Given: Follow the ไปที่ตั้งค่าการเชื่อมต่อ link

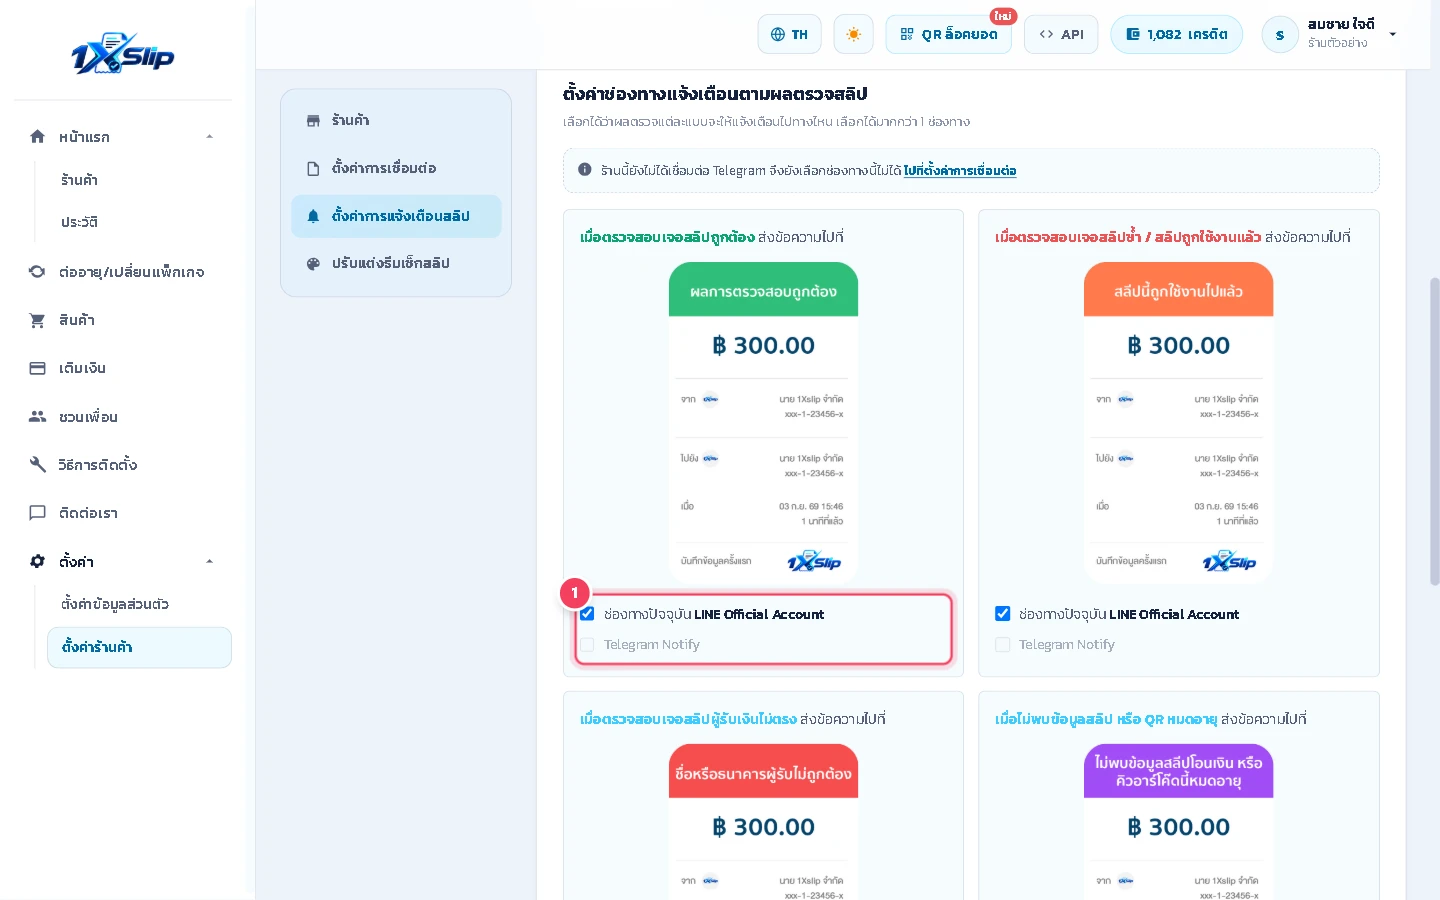Looking at the screenshot, I should coord(960,171).
